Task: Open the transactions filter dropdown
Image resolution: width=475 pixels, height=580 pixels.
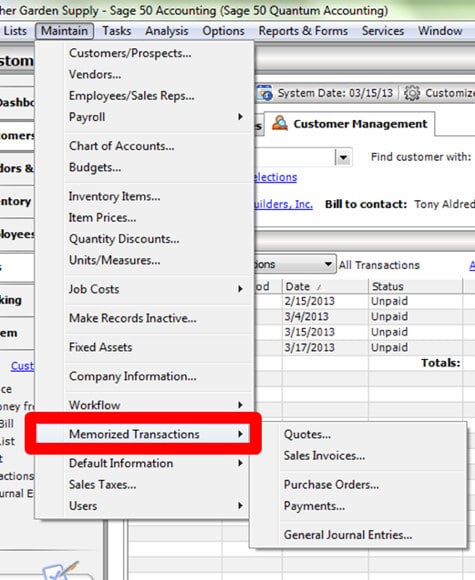Action: tap(328, 264)
